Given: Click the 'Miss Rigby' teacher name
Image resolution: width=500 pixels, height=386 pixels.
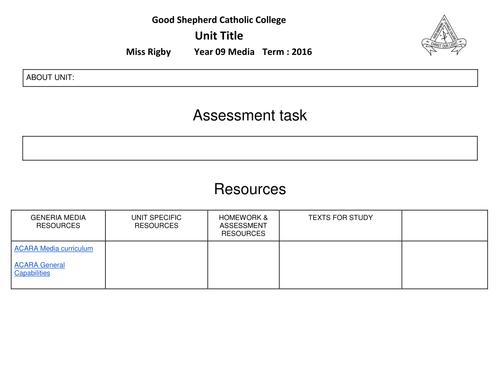Looking at the screenshot, I should click(148, 52).
